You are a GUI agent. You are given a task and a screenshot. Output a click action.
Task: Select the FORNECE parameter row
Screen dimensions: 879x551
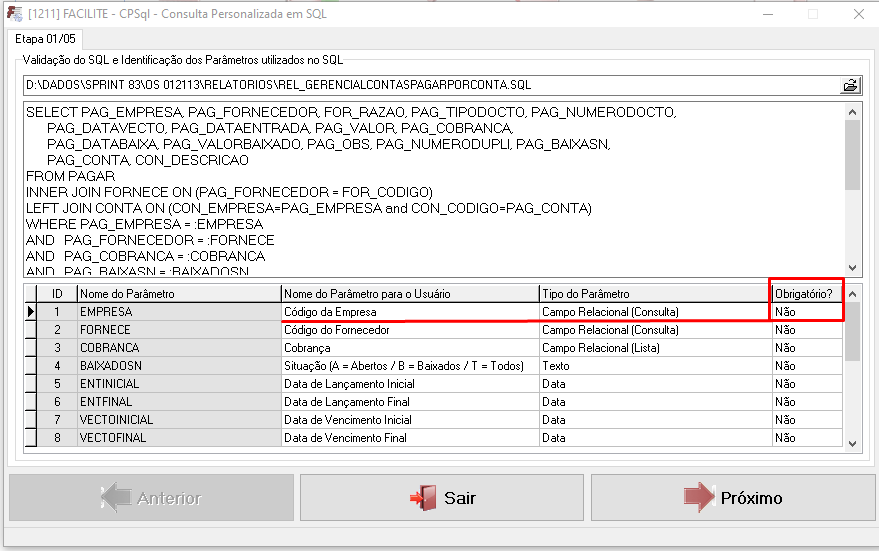tap(178, 330)
